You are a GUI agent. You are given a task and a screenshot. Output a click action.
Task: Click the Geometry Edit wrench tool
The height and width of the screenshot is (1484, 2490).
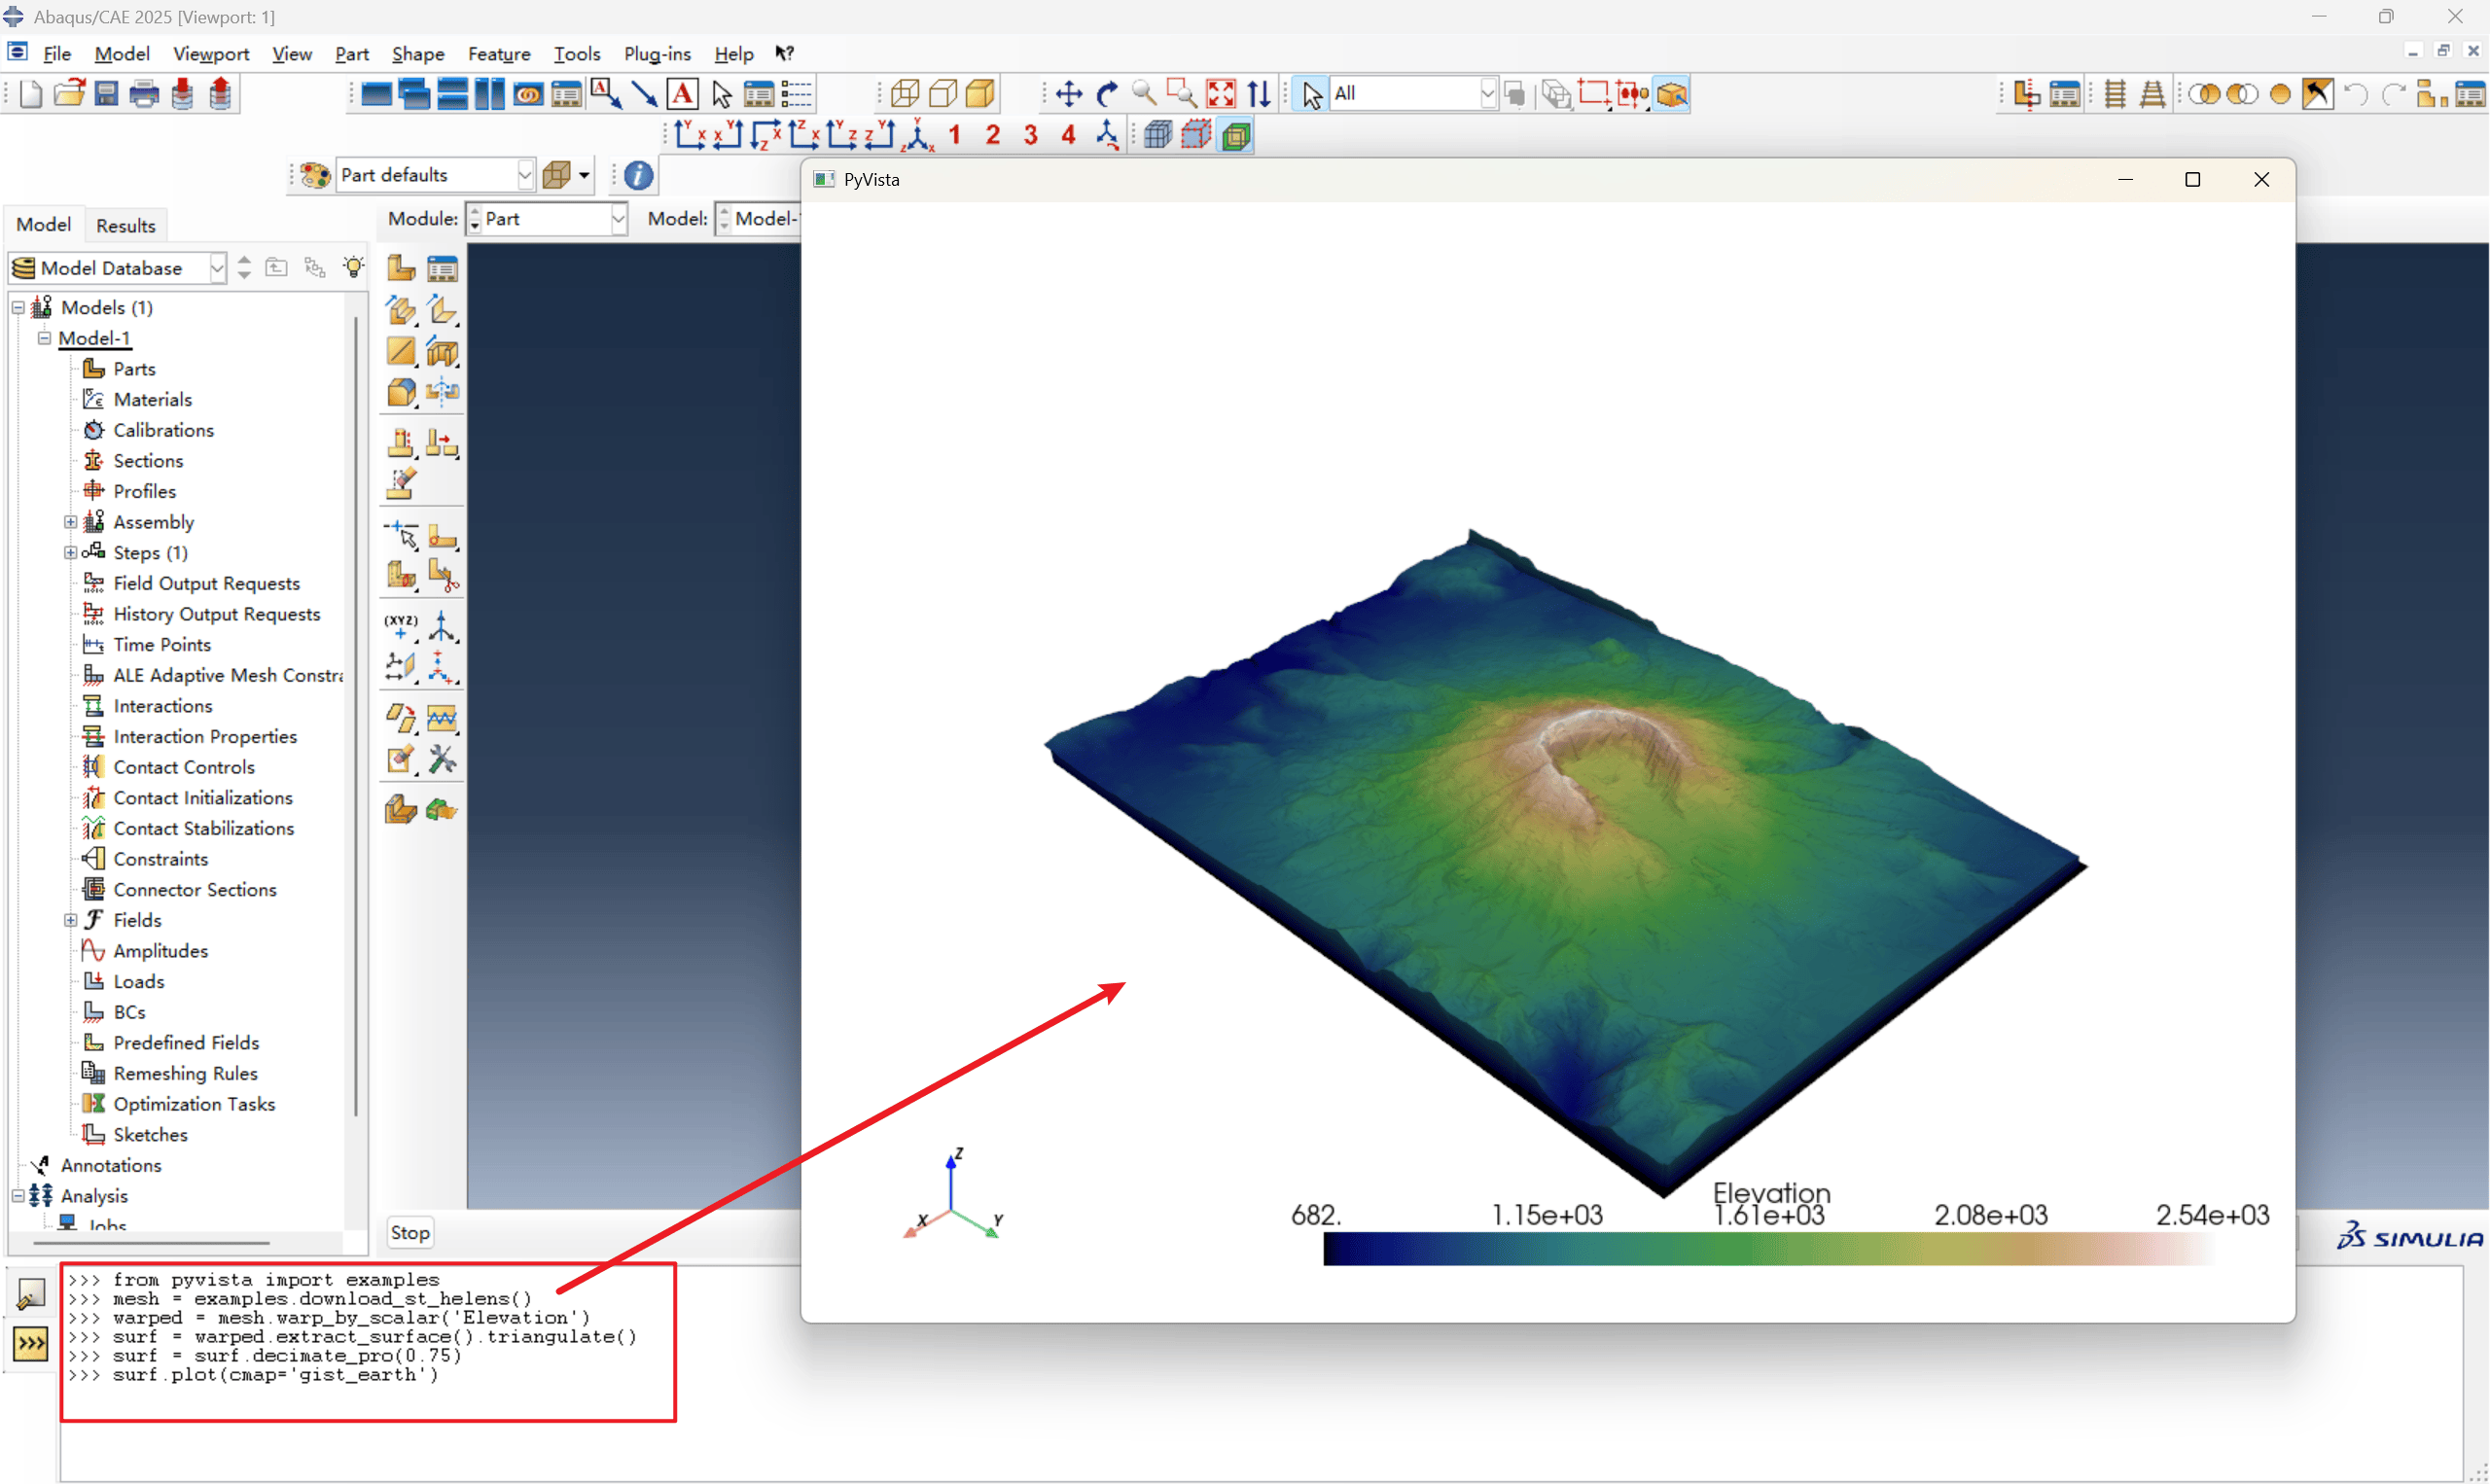tap(442, 760)
